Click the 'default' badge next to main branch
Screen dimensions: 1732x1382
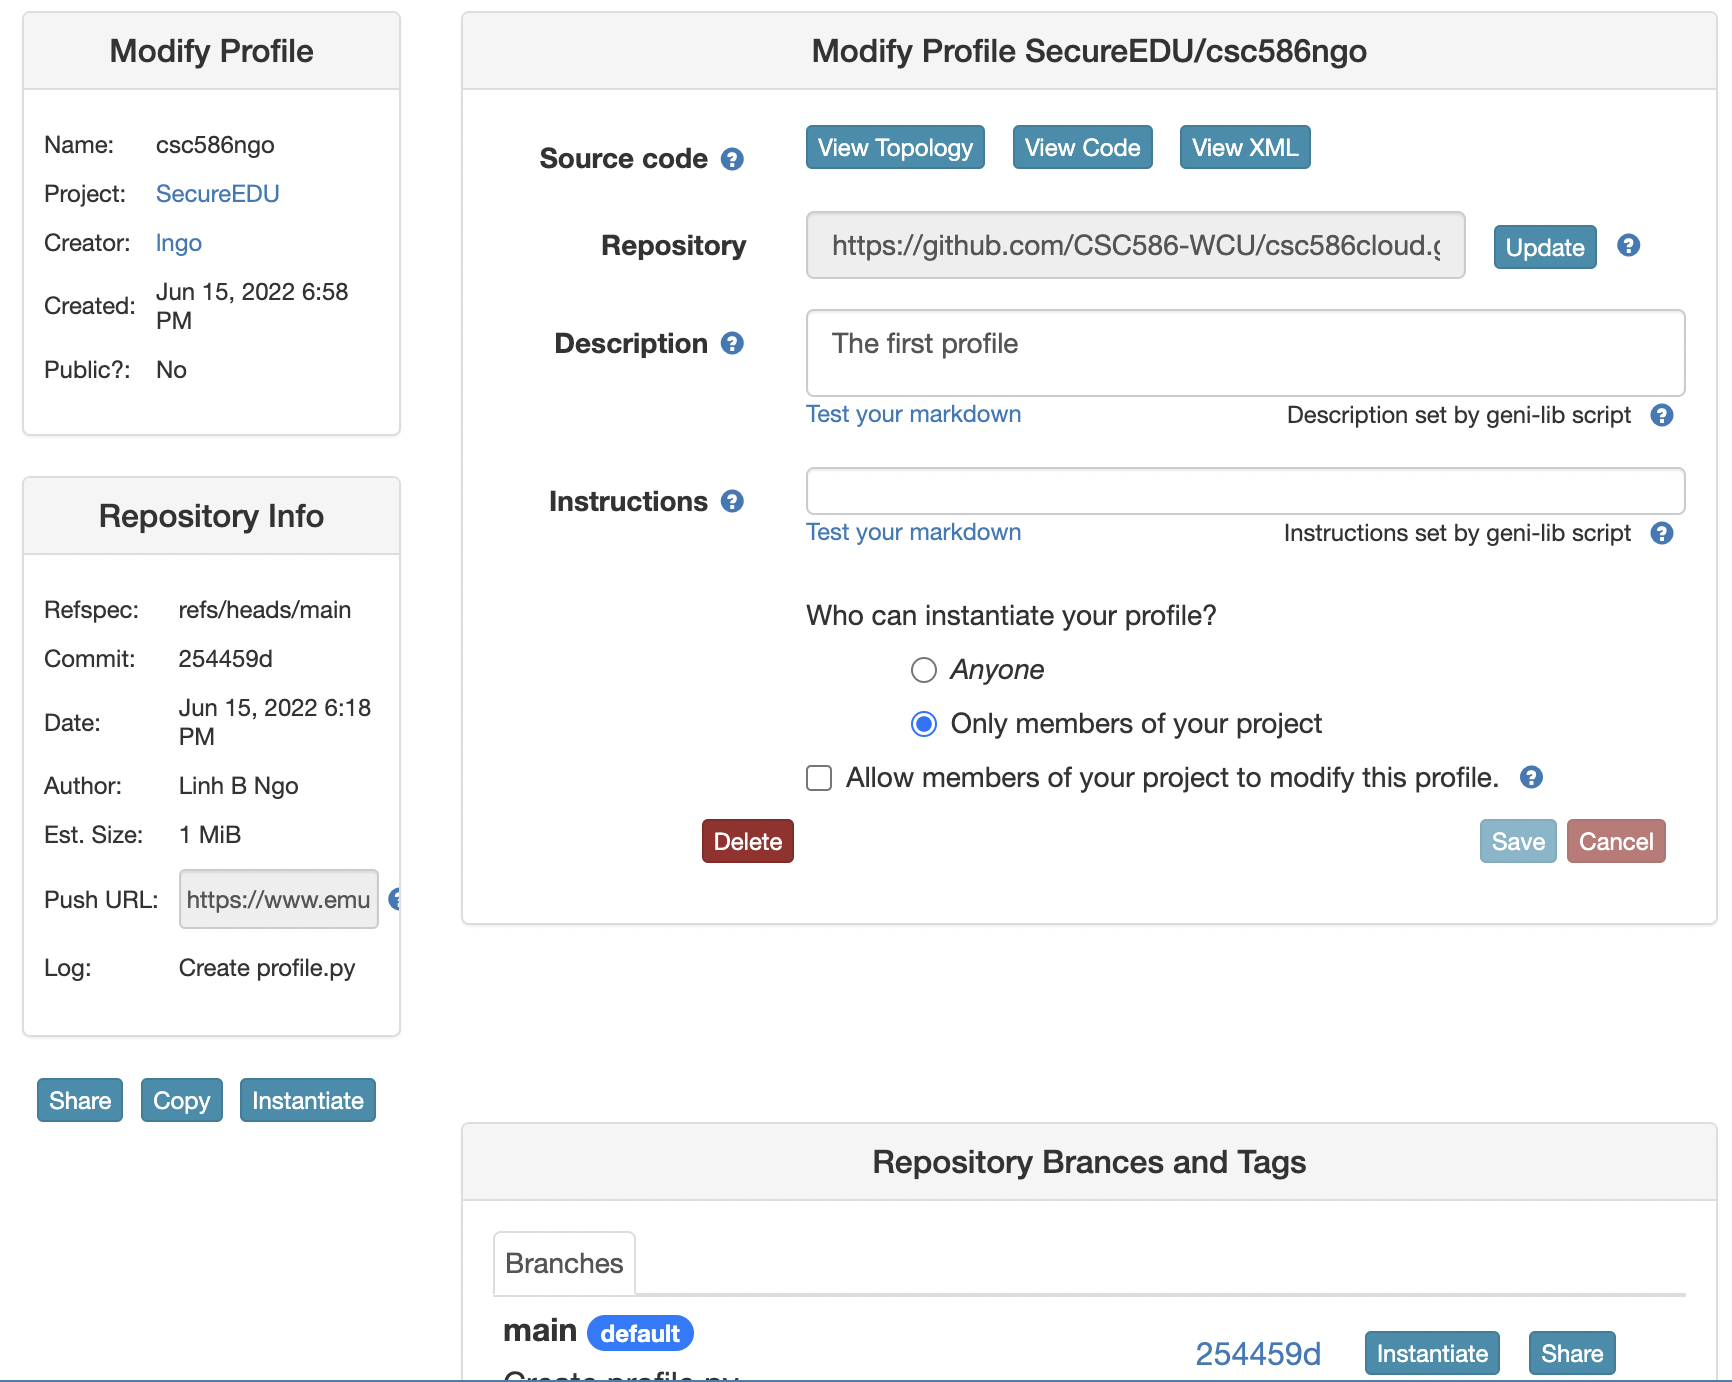coord(640,1332)
